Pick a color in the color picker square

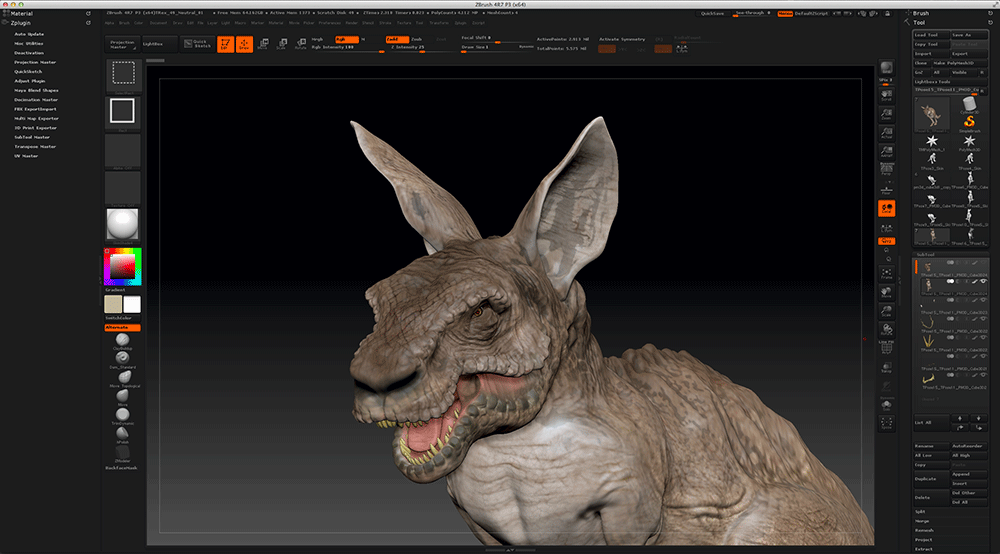(122, 266)
